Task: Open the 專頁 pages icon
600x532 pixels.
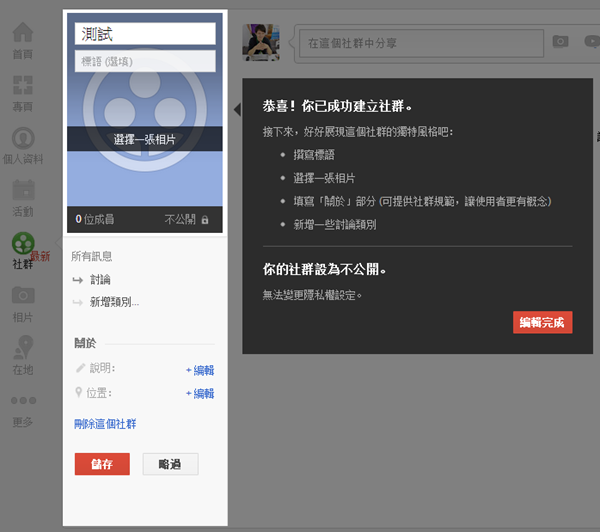Action: [x=23, y=85]
